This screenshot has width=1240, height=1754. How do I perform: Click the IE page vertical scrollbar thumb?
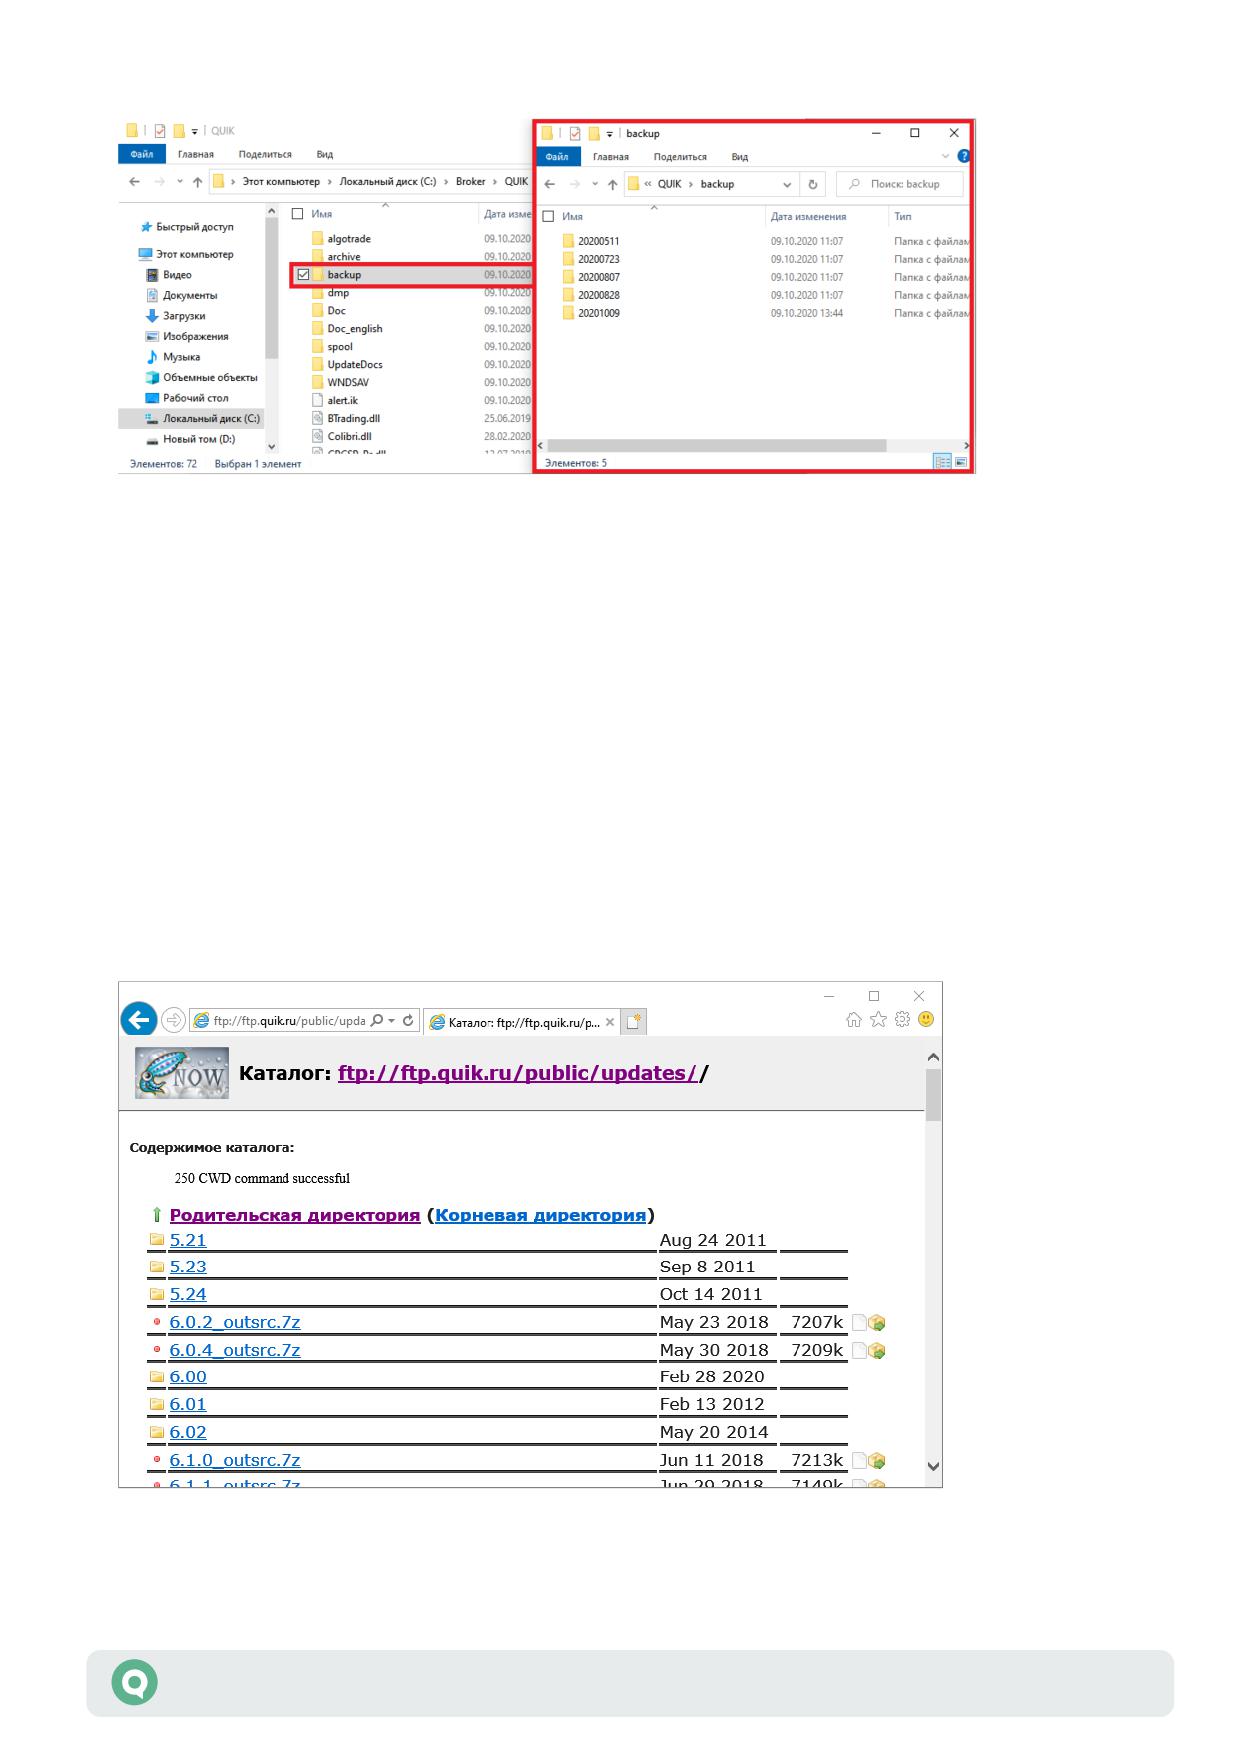tap(933, 1094)
